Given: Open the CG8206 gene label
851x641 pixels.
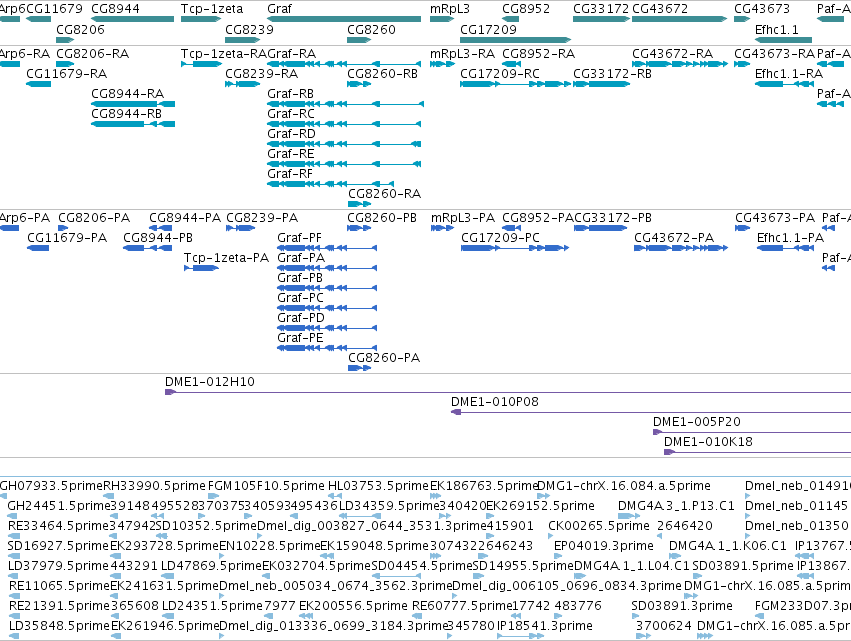Looking at the screenshot, I should pos(80,29).
